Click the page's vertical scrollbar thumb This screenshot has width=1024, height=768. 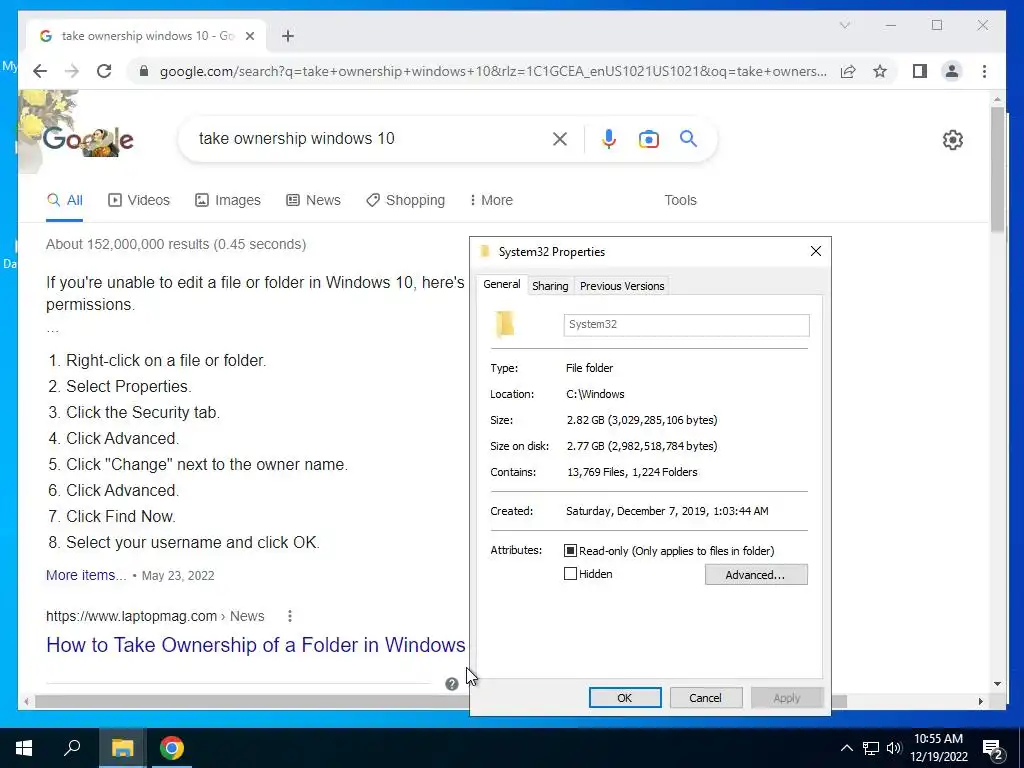[x=997, y=168]
